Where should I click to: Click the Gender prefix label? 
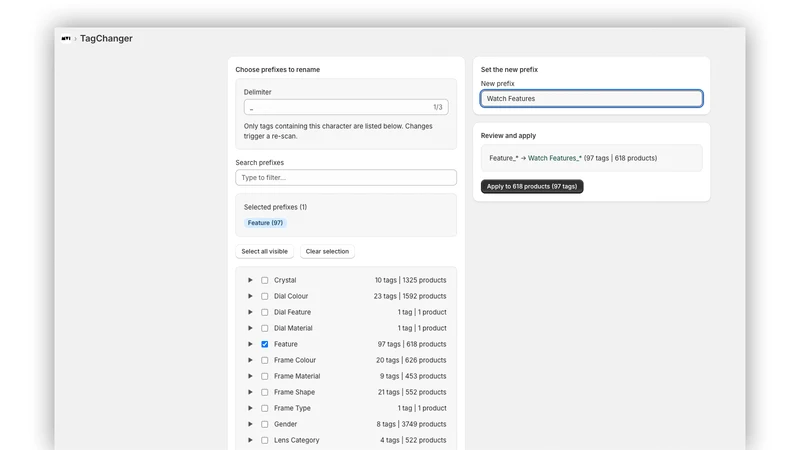point(285,424)
